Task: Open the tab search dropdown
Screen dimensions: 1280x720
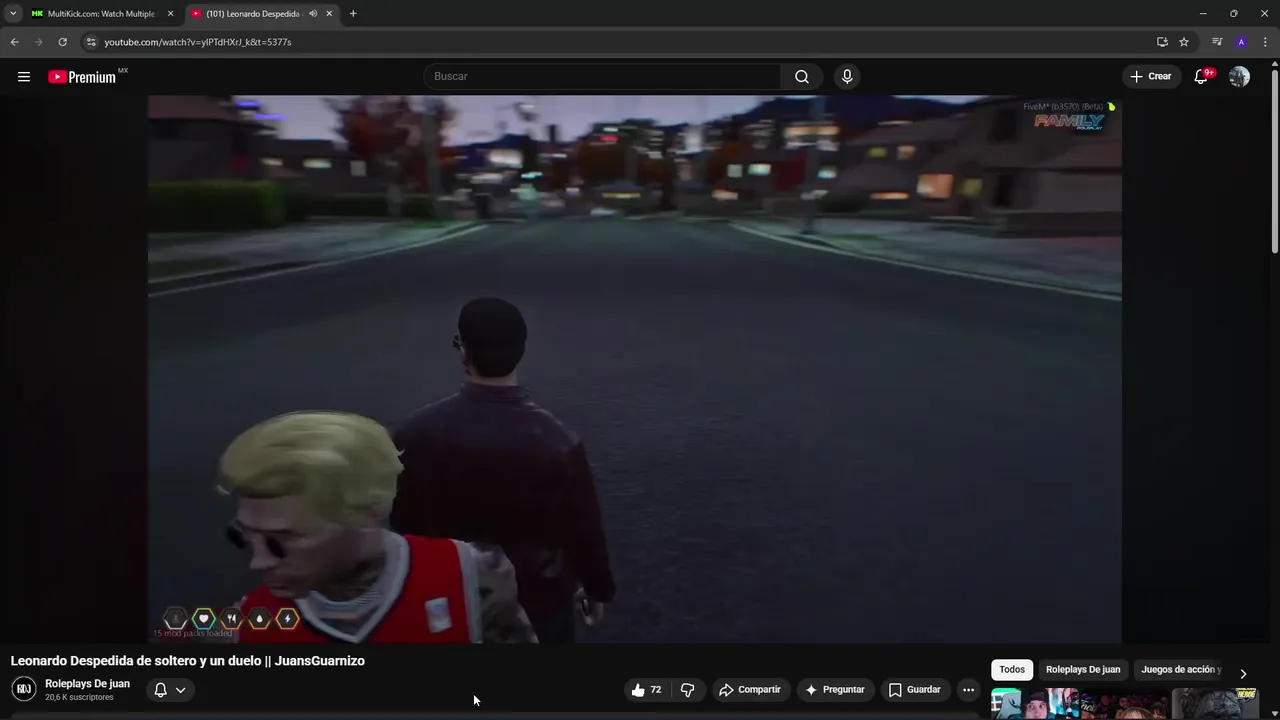Action: tap(13, 14)
